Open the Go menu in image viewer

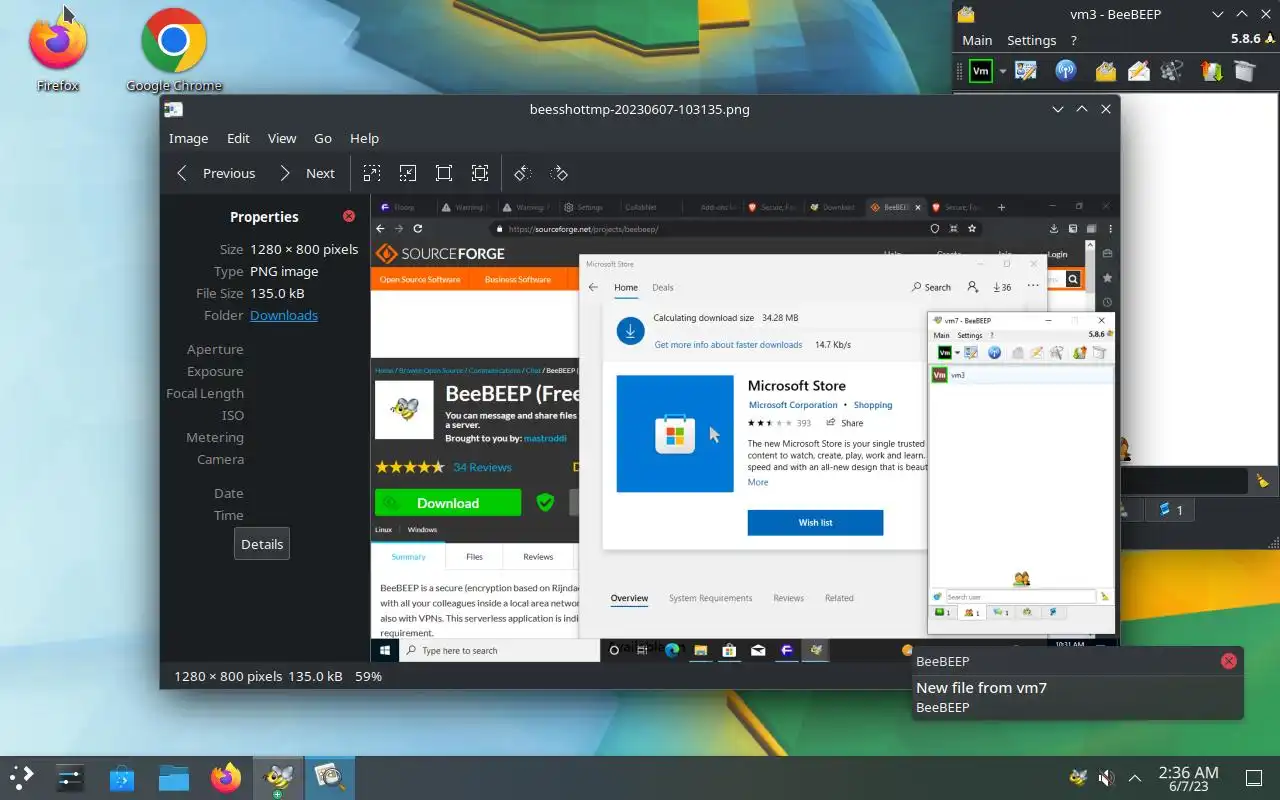[x=323, y=138]
